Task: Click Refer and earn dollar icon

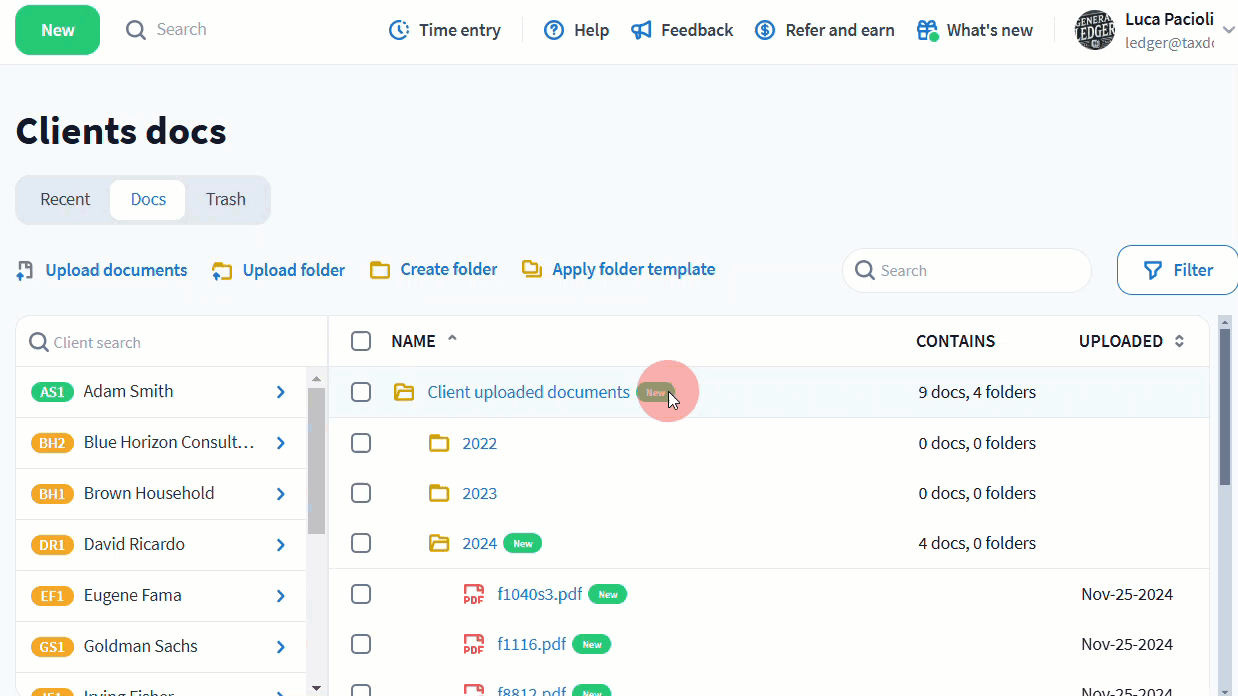Action: click(765, 30)
